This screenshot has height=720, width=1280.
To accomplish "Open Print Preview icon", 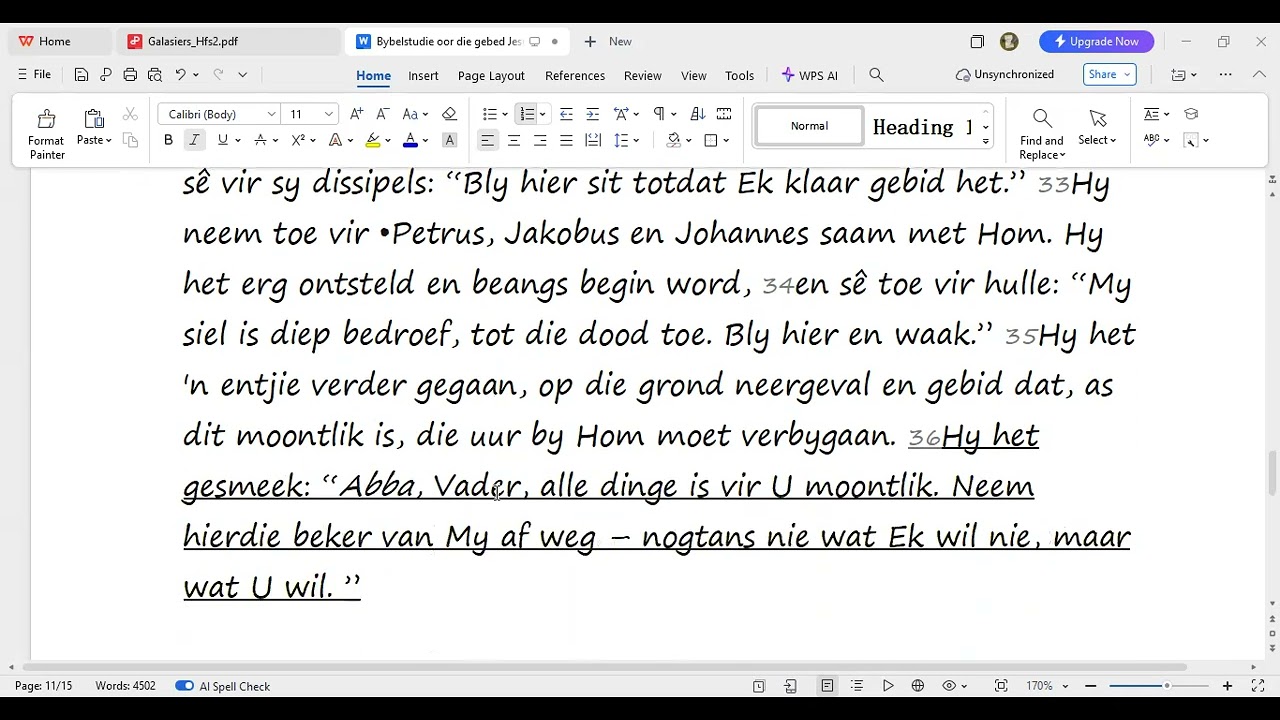I will pyautogui.click(x=154, y=75).
